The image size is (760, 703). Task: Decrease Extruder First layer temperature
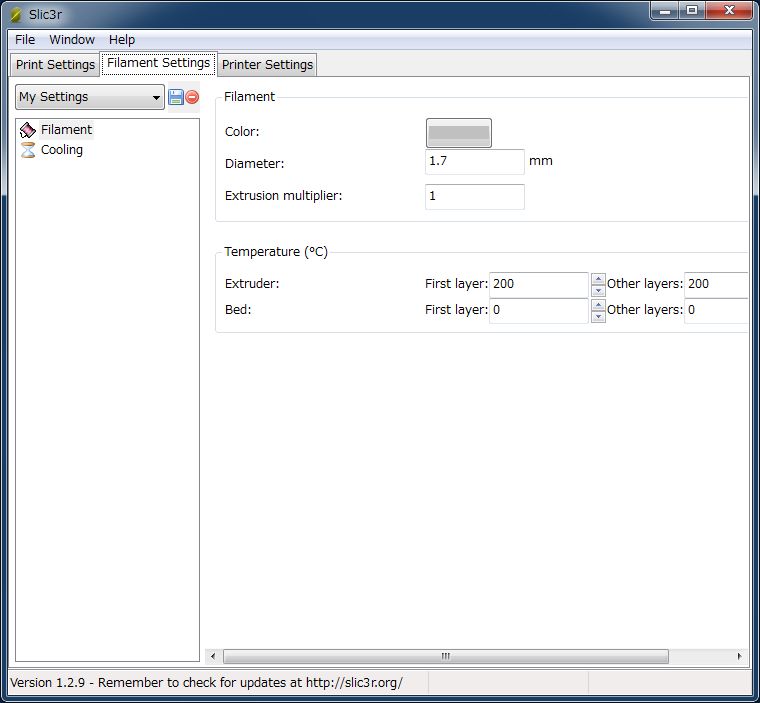pyautogui.click(x=598, y=290)
